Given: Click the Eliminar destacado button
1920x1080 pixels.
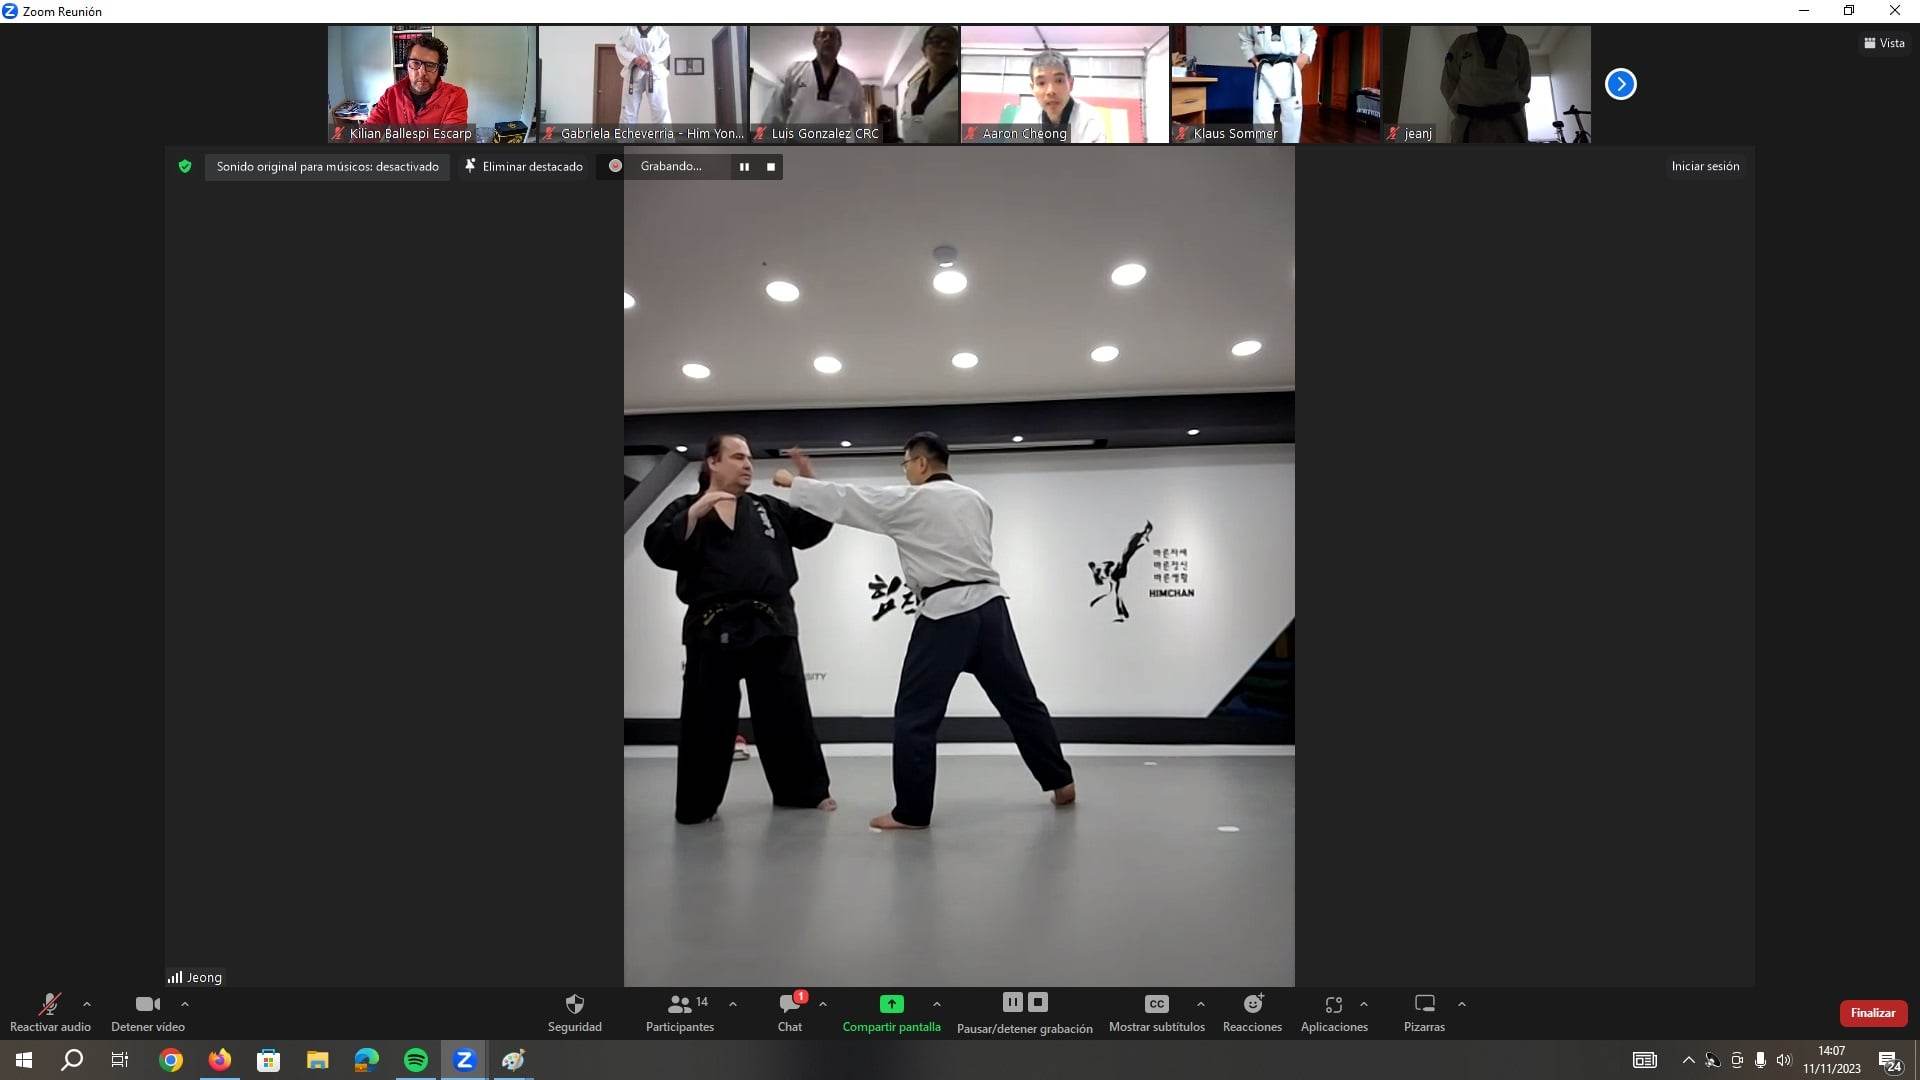Looking at the screenshot, I should [x=523, y=167].
